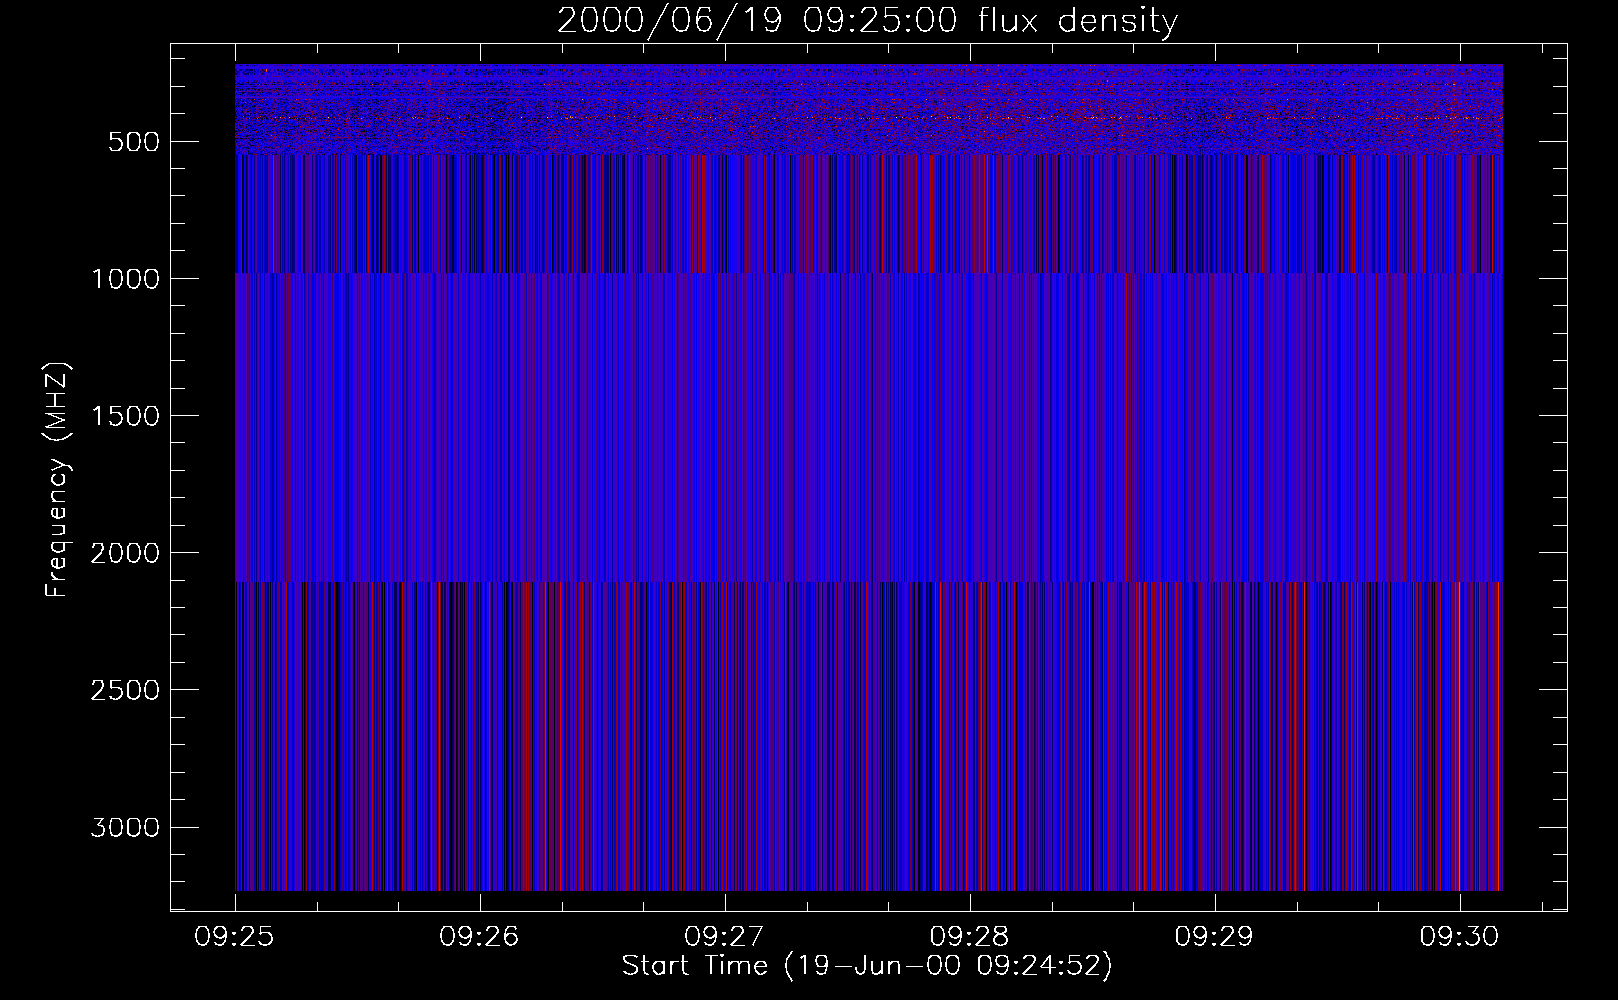
Task: Select the 2500 frequency tick label
Action: coord(125,690)
